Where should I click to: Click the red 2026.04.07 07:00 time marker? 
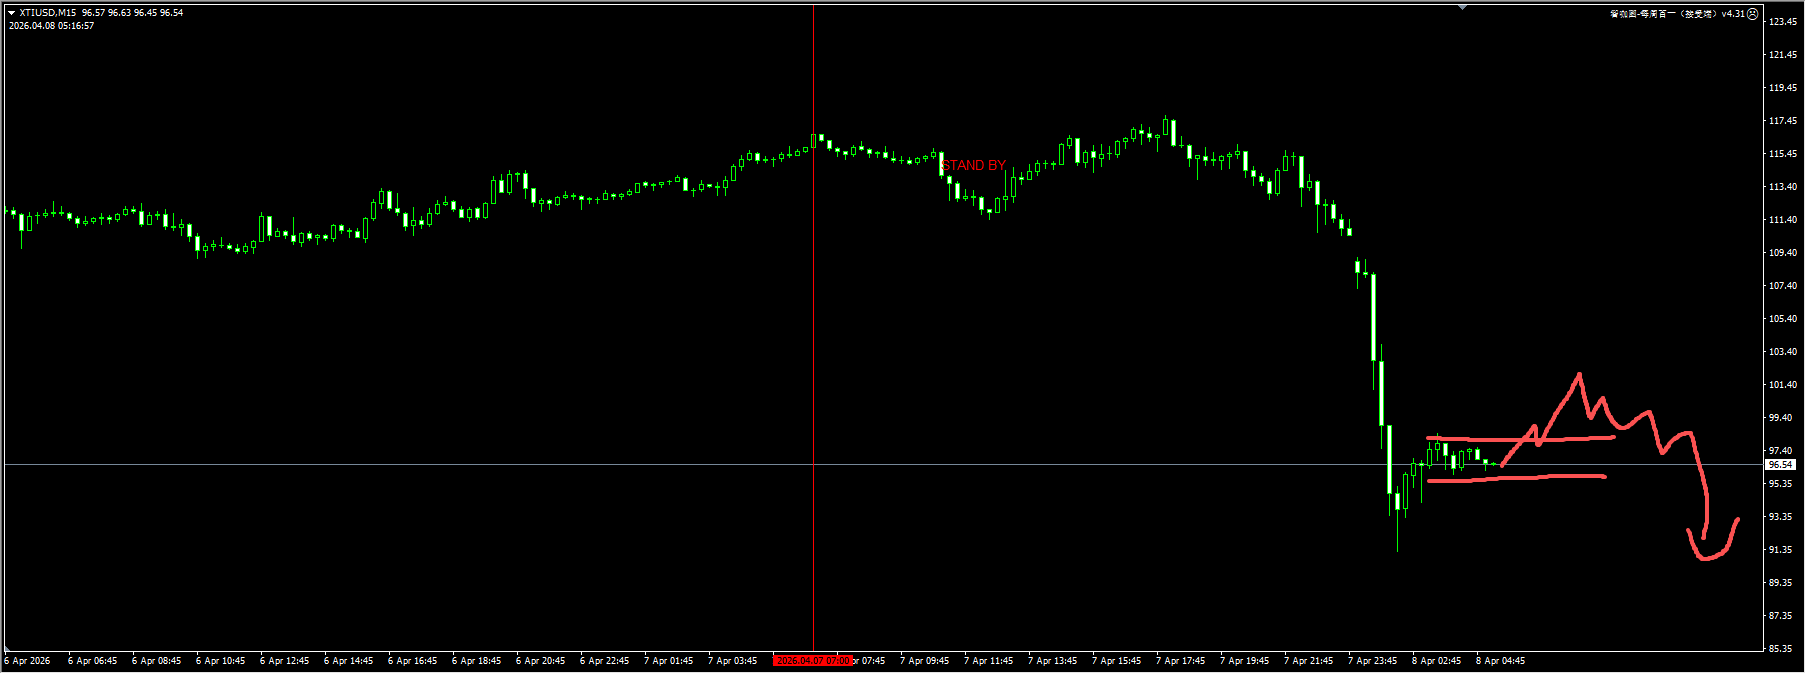pos(812,661)
